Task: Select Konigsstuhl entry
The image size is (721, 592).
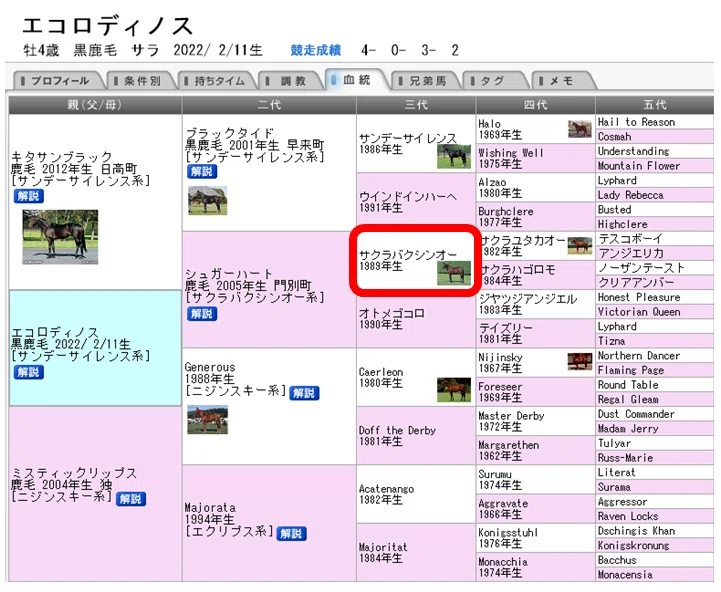Action: pyautogui.click(x=536, y=538)
